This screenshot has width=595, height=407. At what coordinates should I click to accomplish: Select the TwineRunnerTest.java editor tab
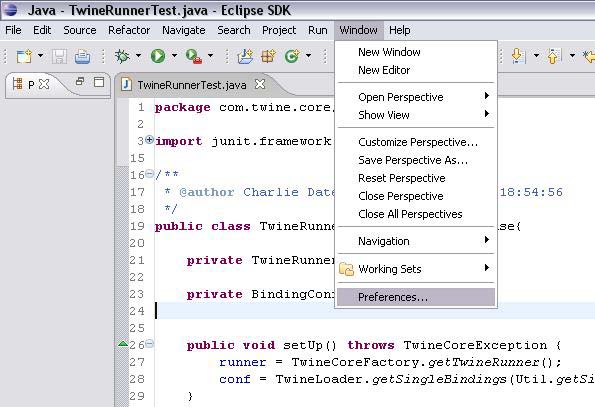192,85
